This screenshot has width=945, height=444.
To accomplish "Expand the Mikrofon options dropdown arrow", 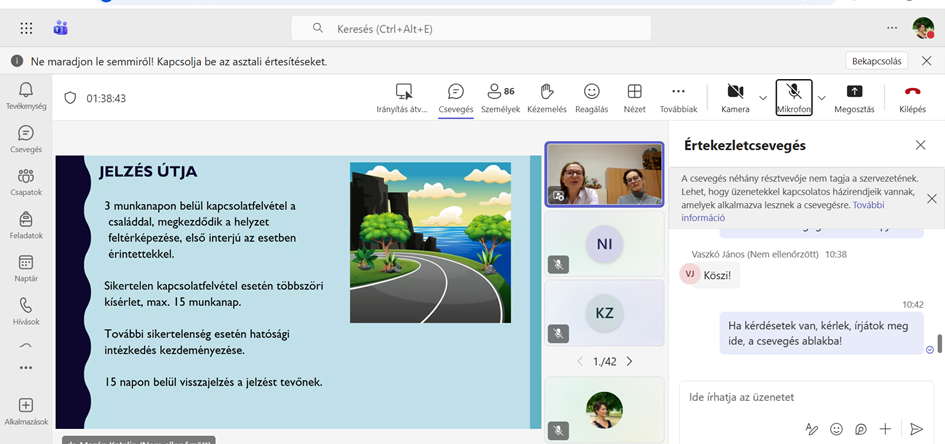I will pos(822,97).
